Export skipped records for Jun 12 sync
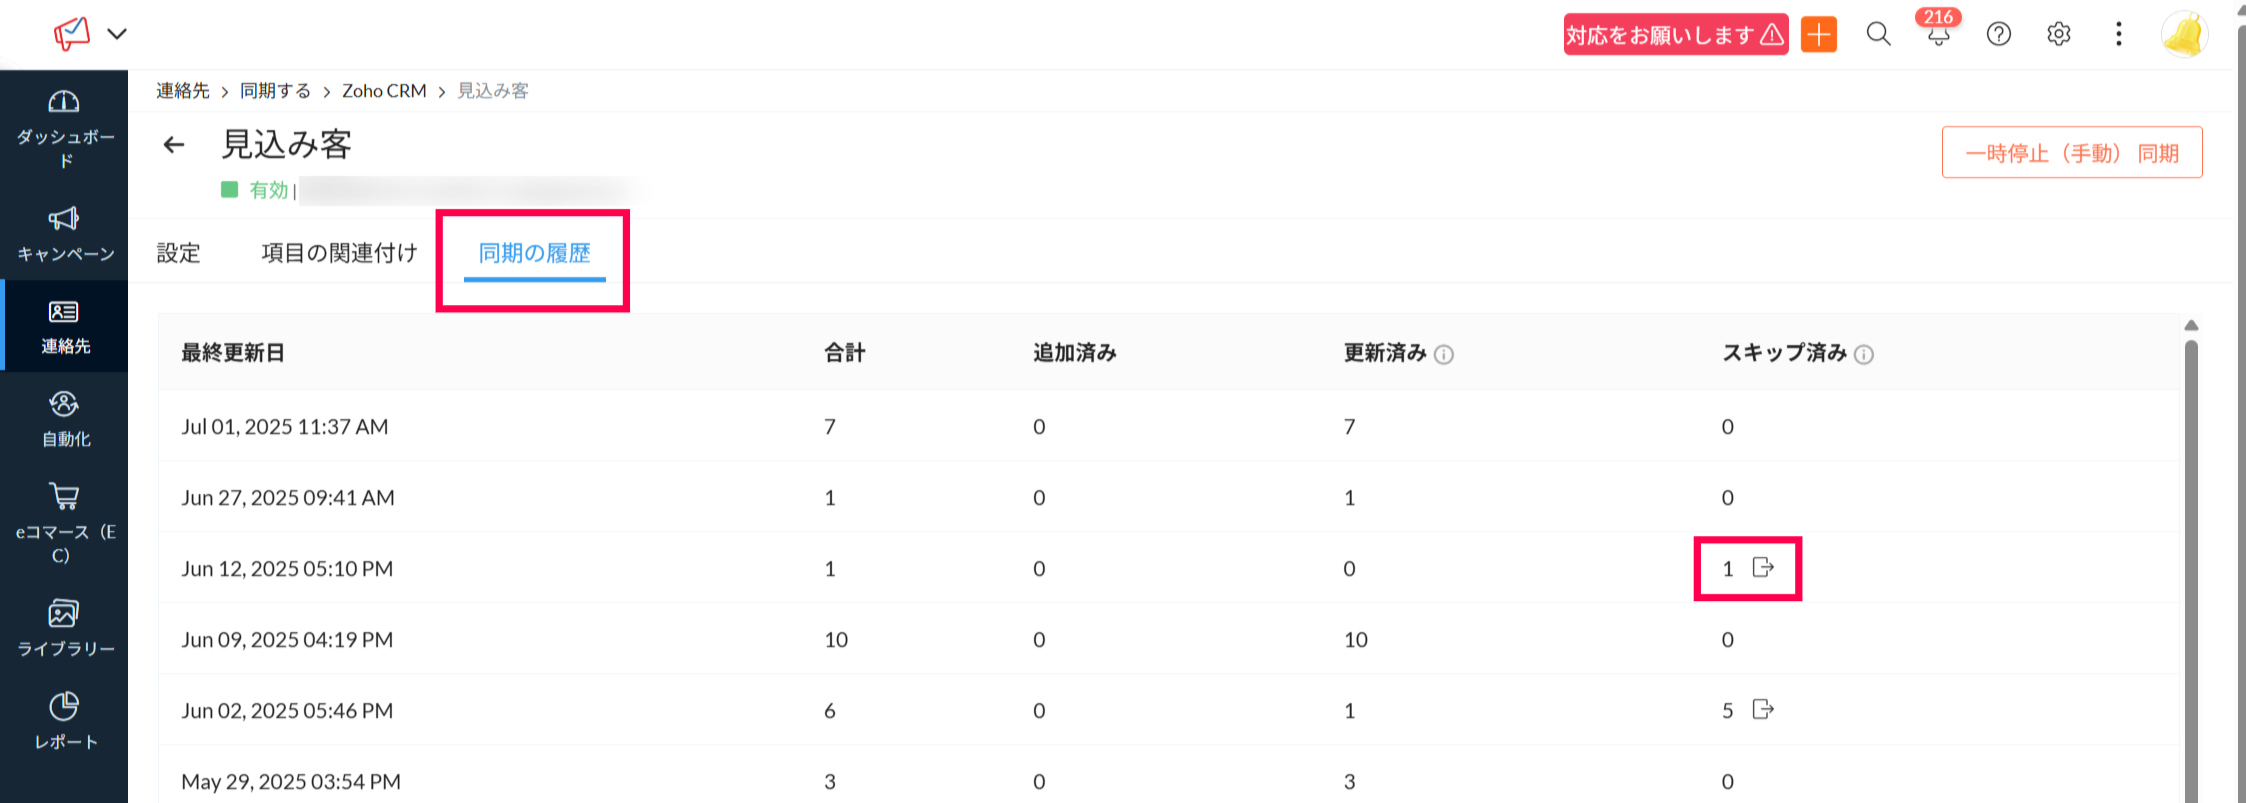Screen dimensions: 2246x803 [1763, 568]
